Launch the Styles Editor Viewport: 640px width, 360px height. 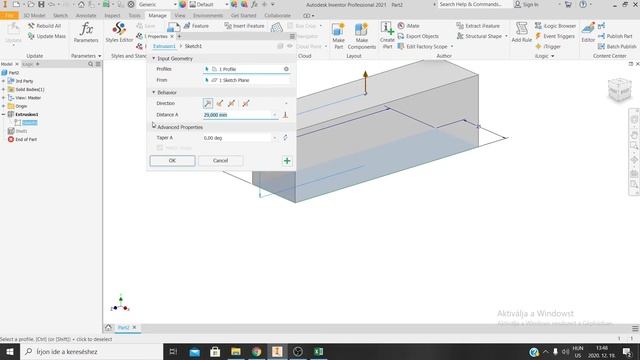coord(119,33)
